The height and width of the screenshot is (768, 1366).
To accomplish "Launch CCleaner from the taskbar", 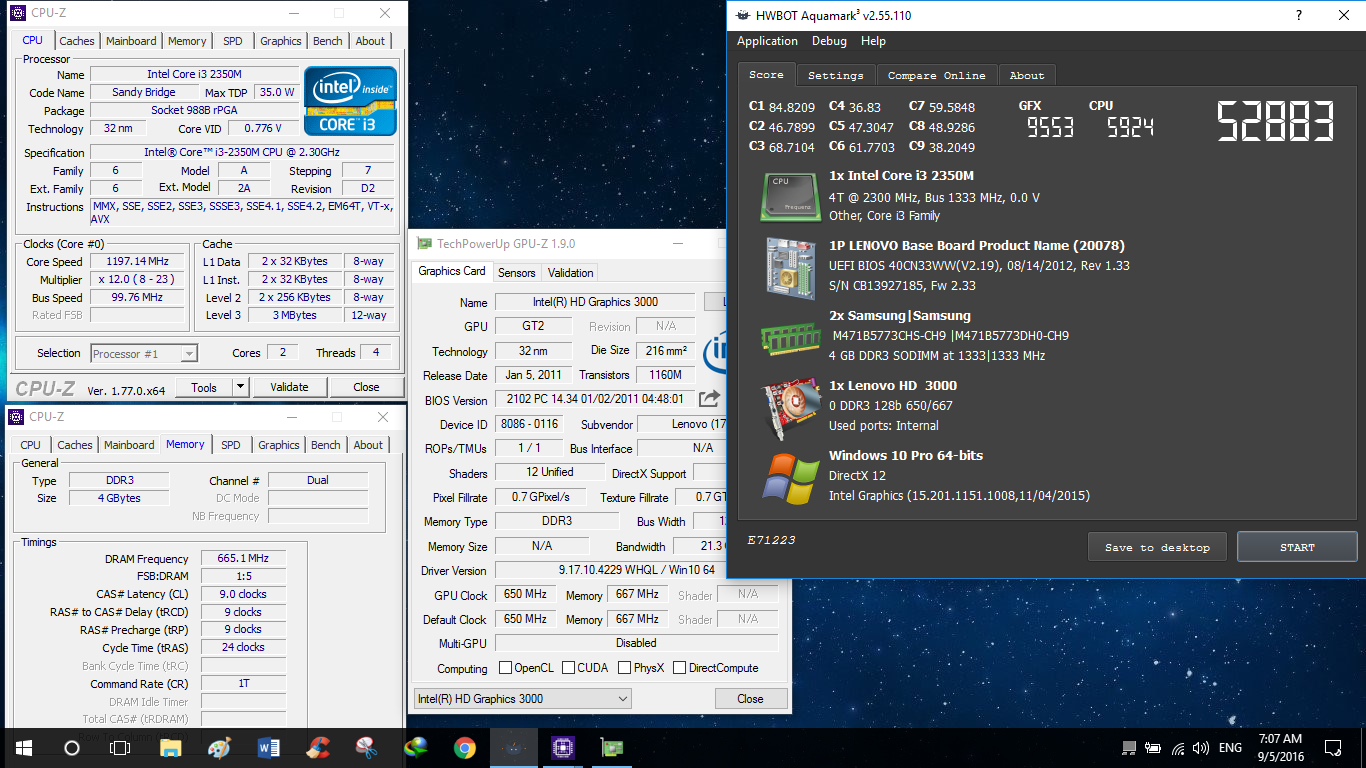I will [318, 747].
